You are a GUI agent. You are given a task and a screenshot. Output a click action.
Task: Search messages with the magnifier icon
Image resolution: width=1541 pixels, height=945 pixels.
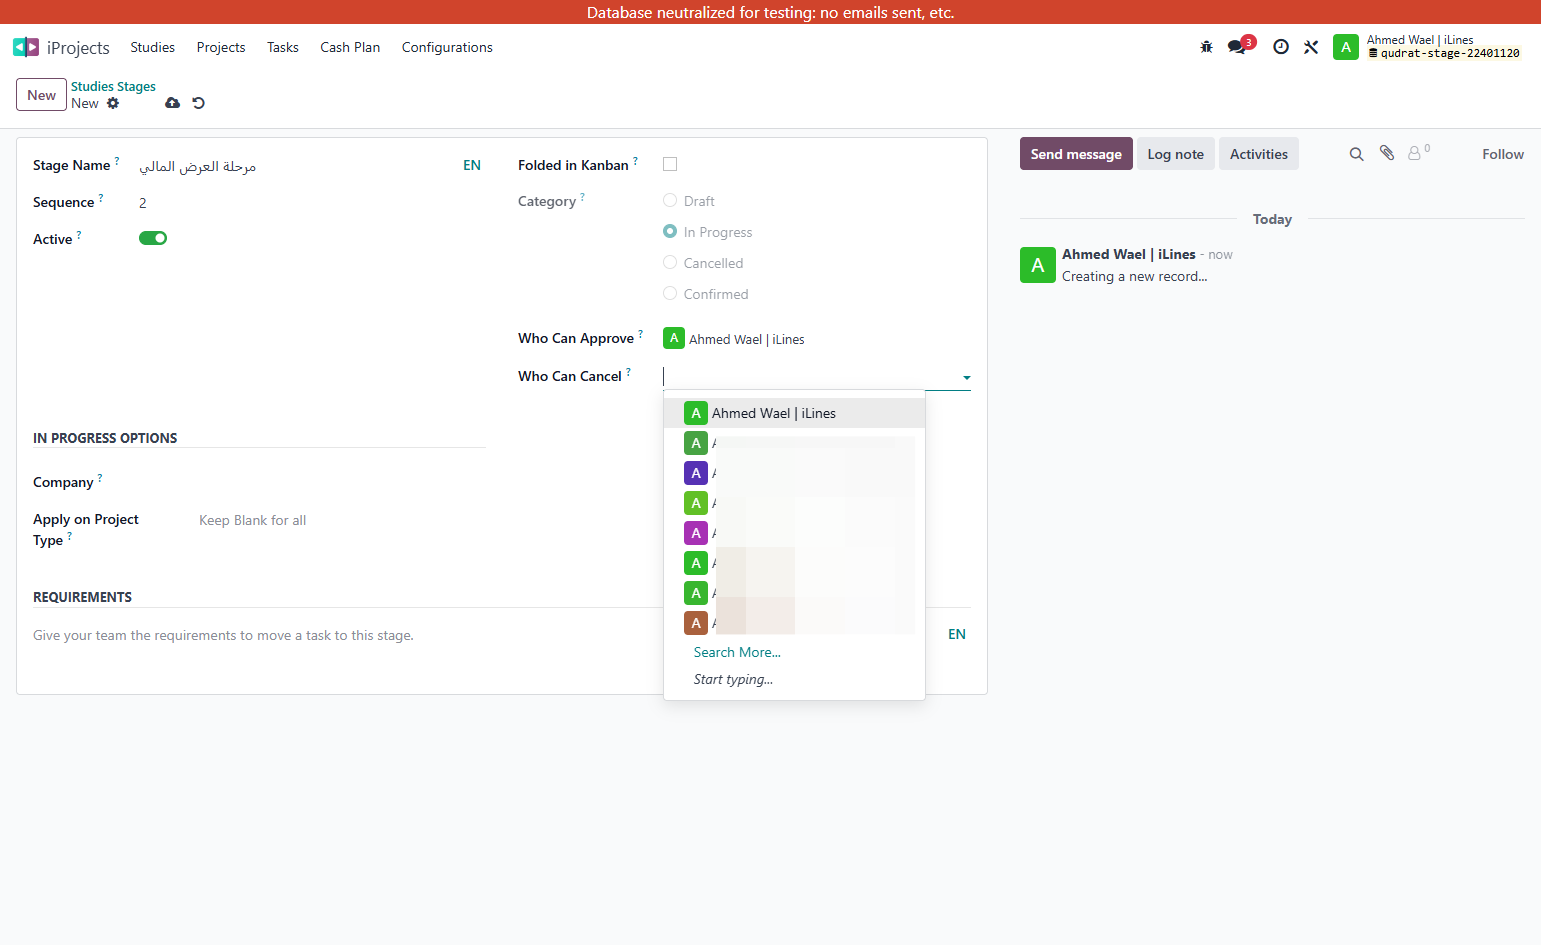pos(1357,154)
